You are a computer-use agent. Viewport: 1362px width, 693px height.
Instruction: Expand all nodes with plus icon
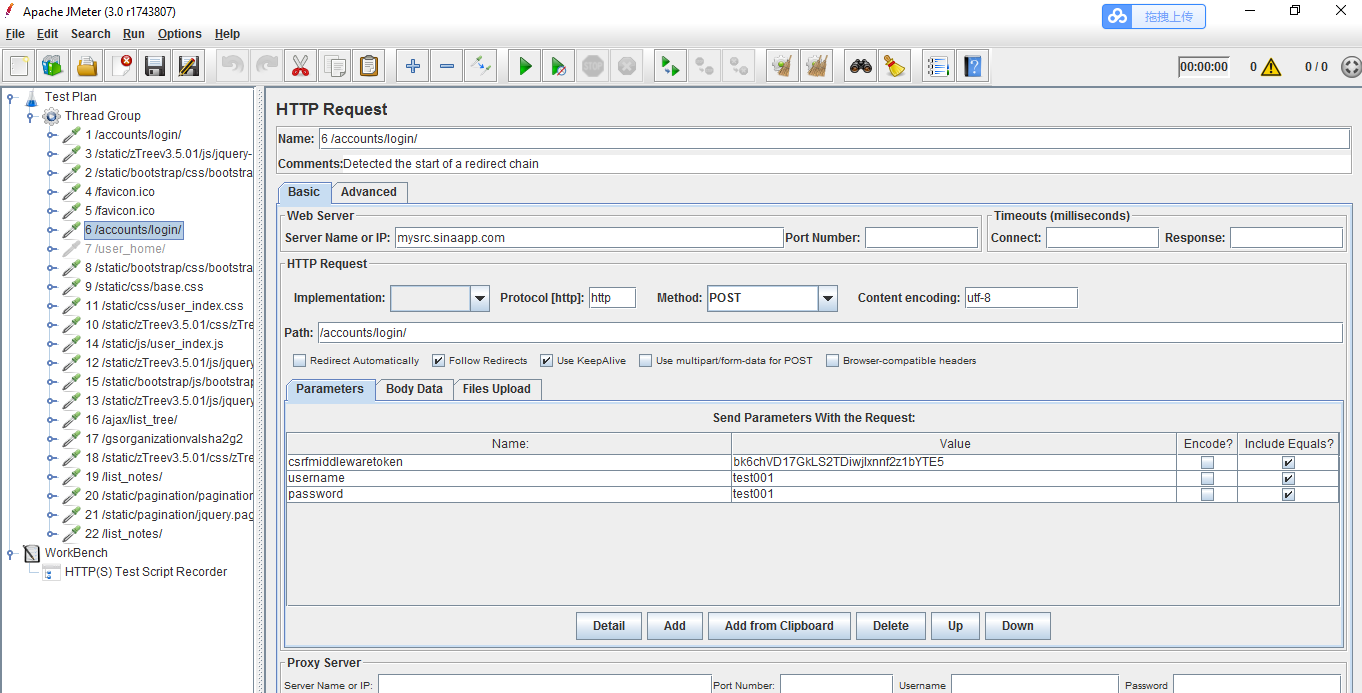click(412, 67)
